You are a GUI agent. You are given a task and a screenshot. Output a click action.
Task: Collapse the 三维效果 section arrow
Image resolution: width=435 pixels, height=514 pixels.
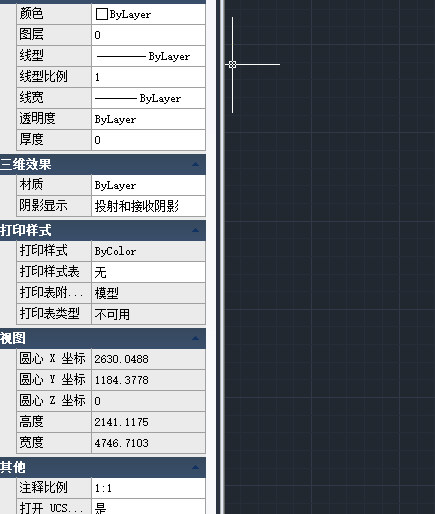195,164
